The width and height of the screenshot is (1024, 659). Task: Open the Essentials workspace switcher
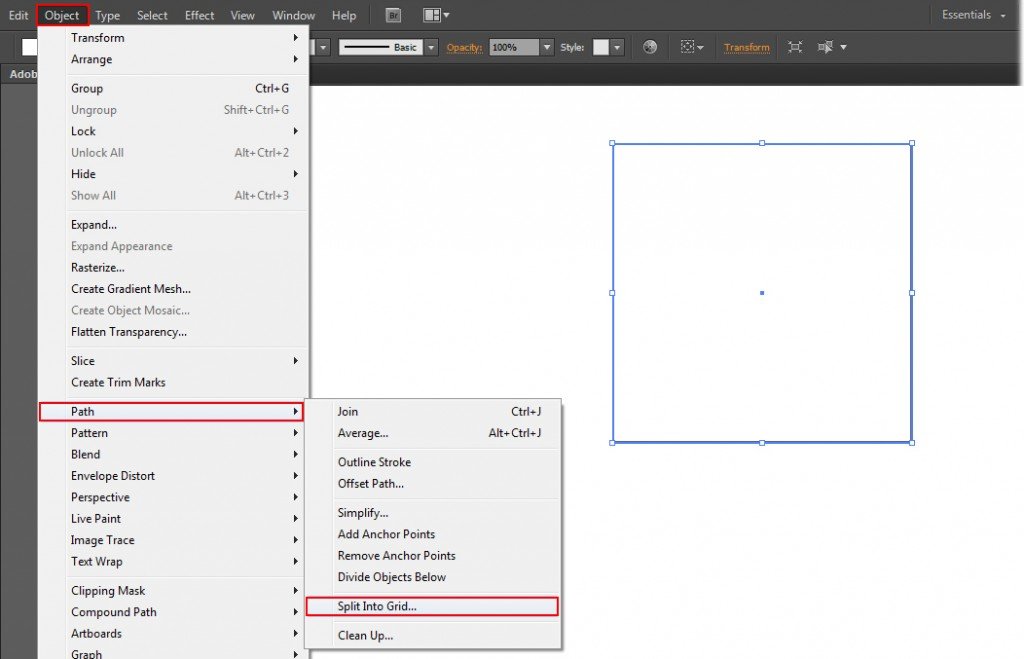(967, 14)
